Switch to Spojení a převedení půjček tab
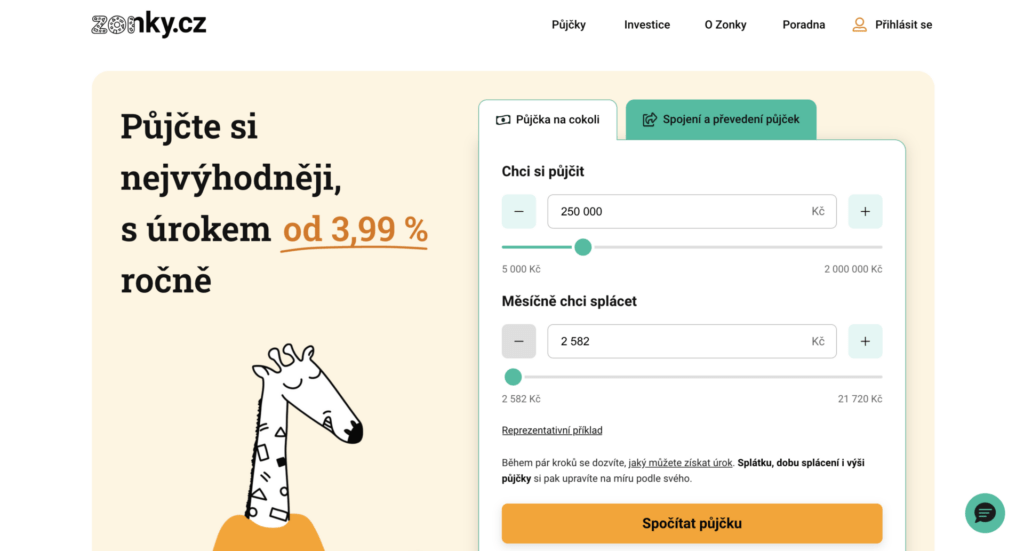The image size is (1024, 551). (x=720, y=120)
